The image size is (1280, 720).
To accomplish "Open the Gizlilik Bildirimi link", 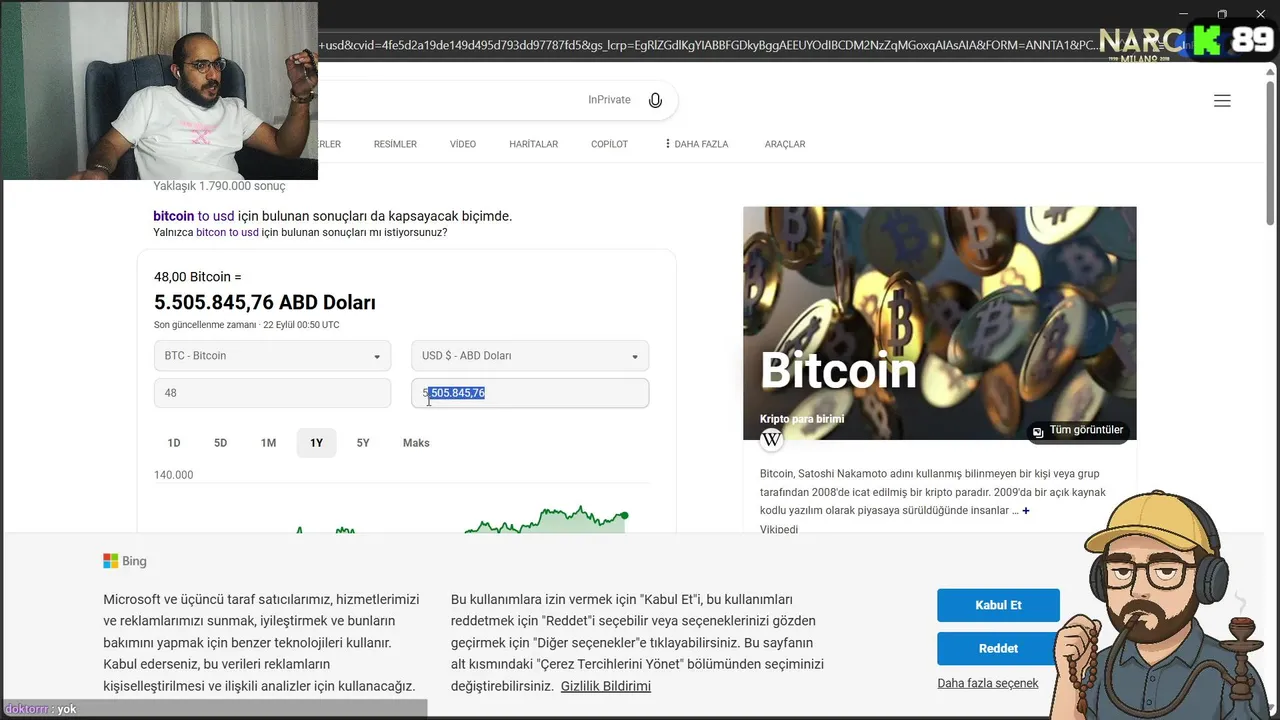I will (606, 686).
